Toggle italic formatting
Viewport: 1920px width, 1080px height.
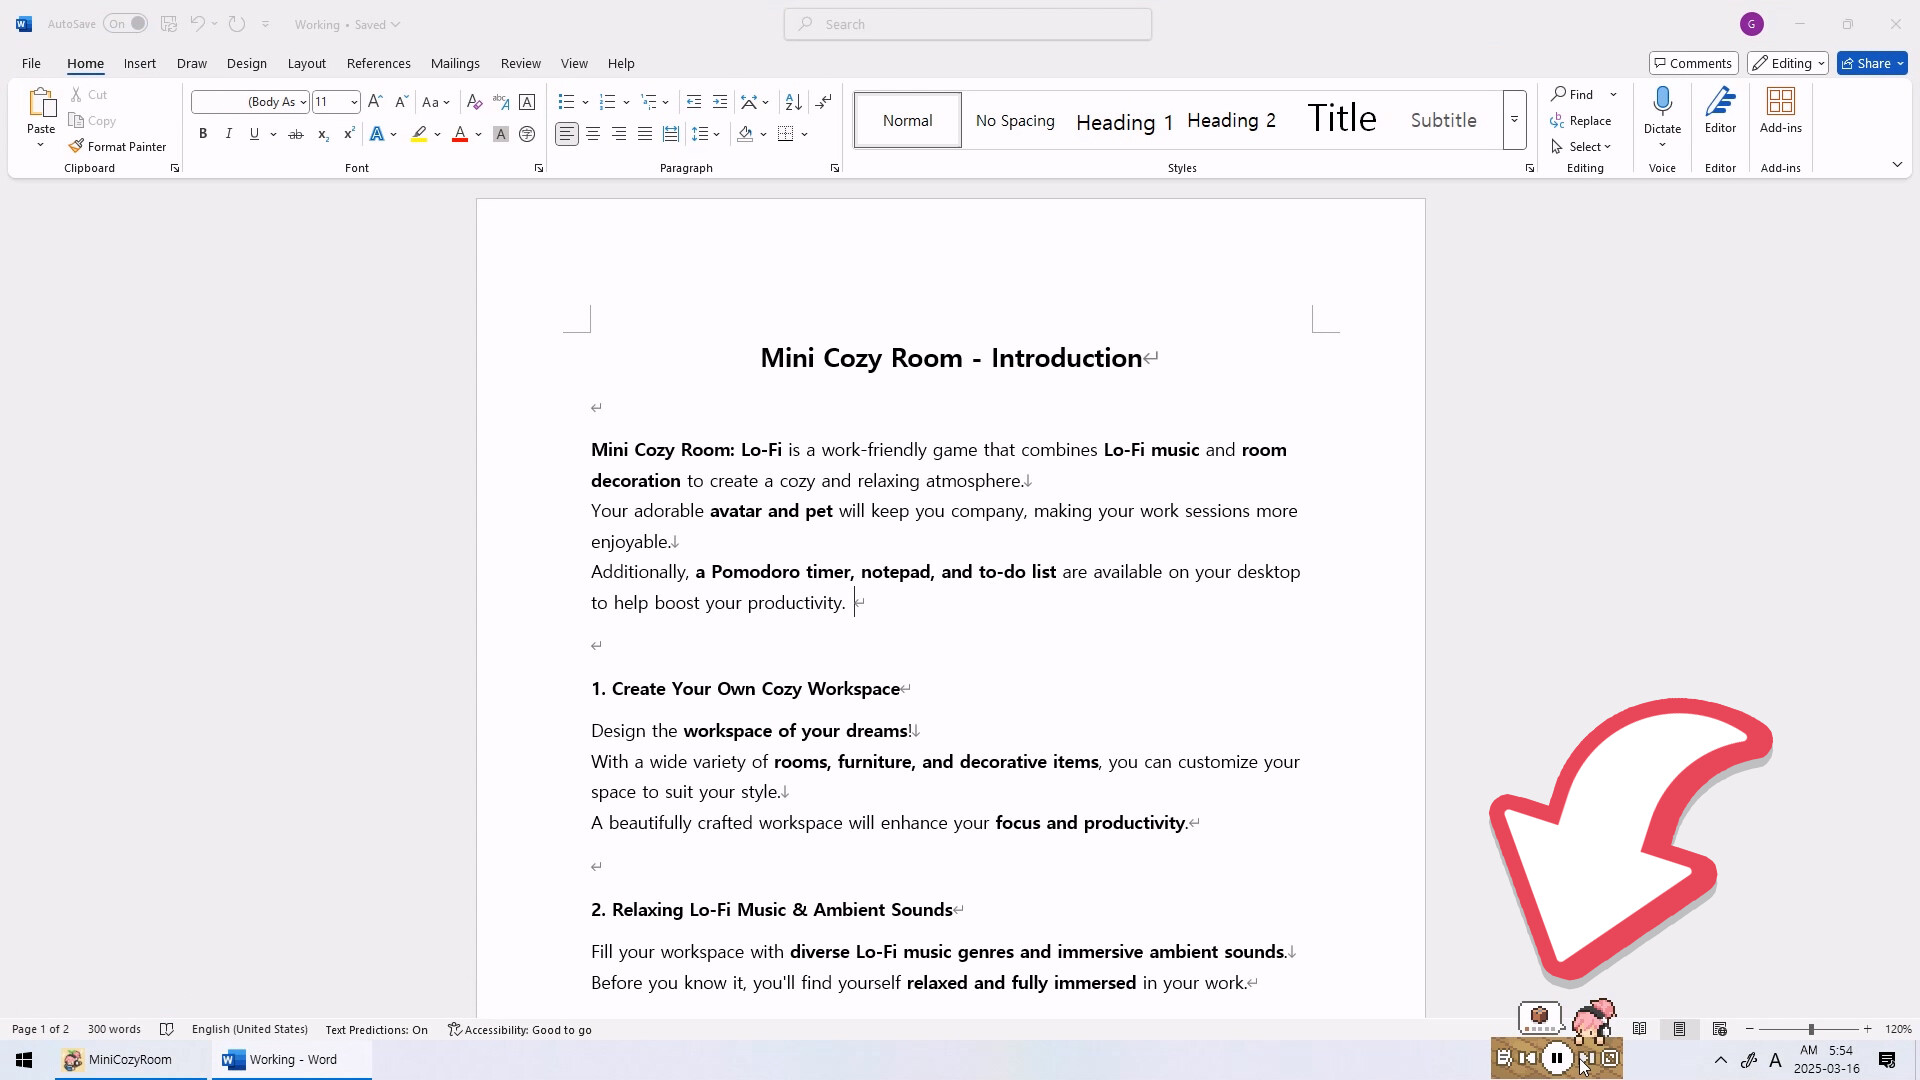228,133
